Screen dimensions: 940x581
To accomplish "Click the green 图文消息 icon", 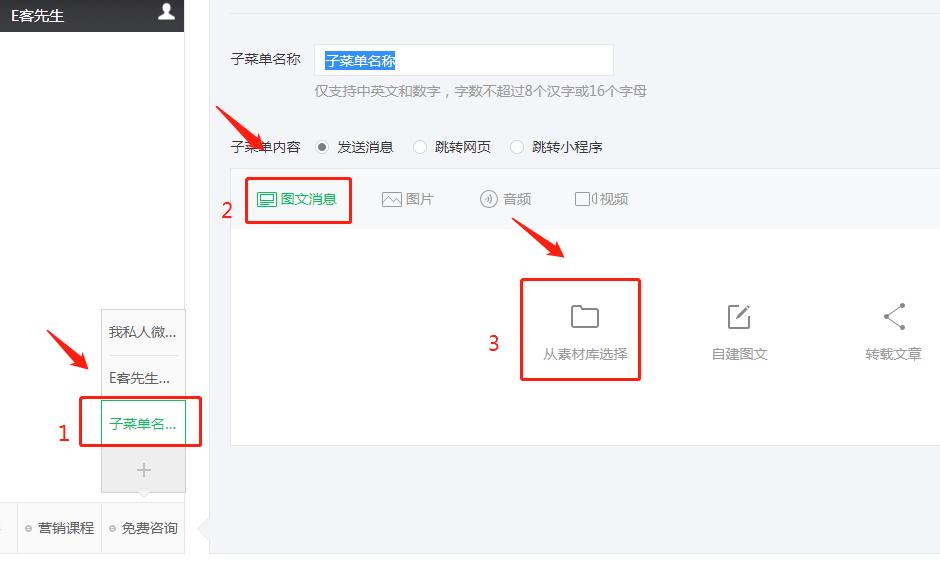I will click(264, 199).
